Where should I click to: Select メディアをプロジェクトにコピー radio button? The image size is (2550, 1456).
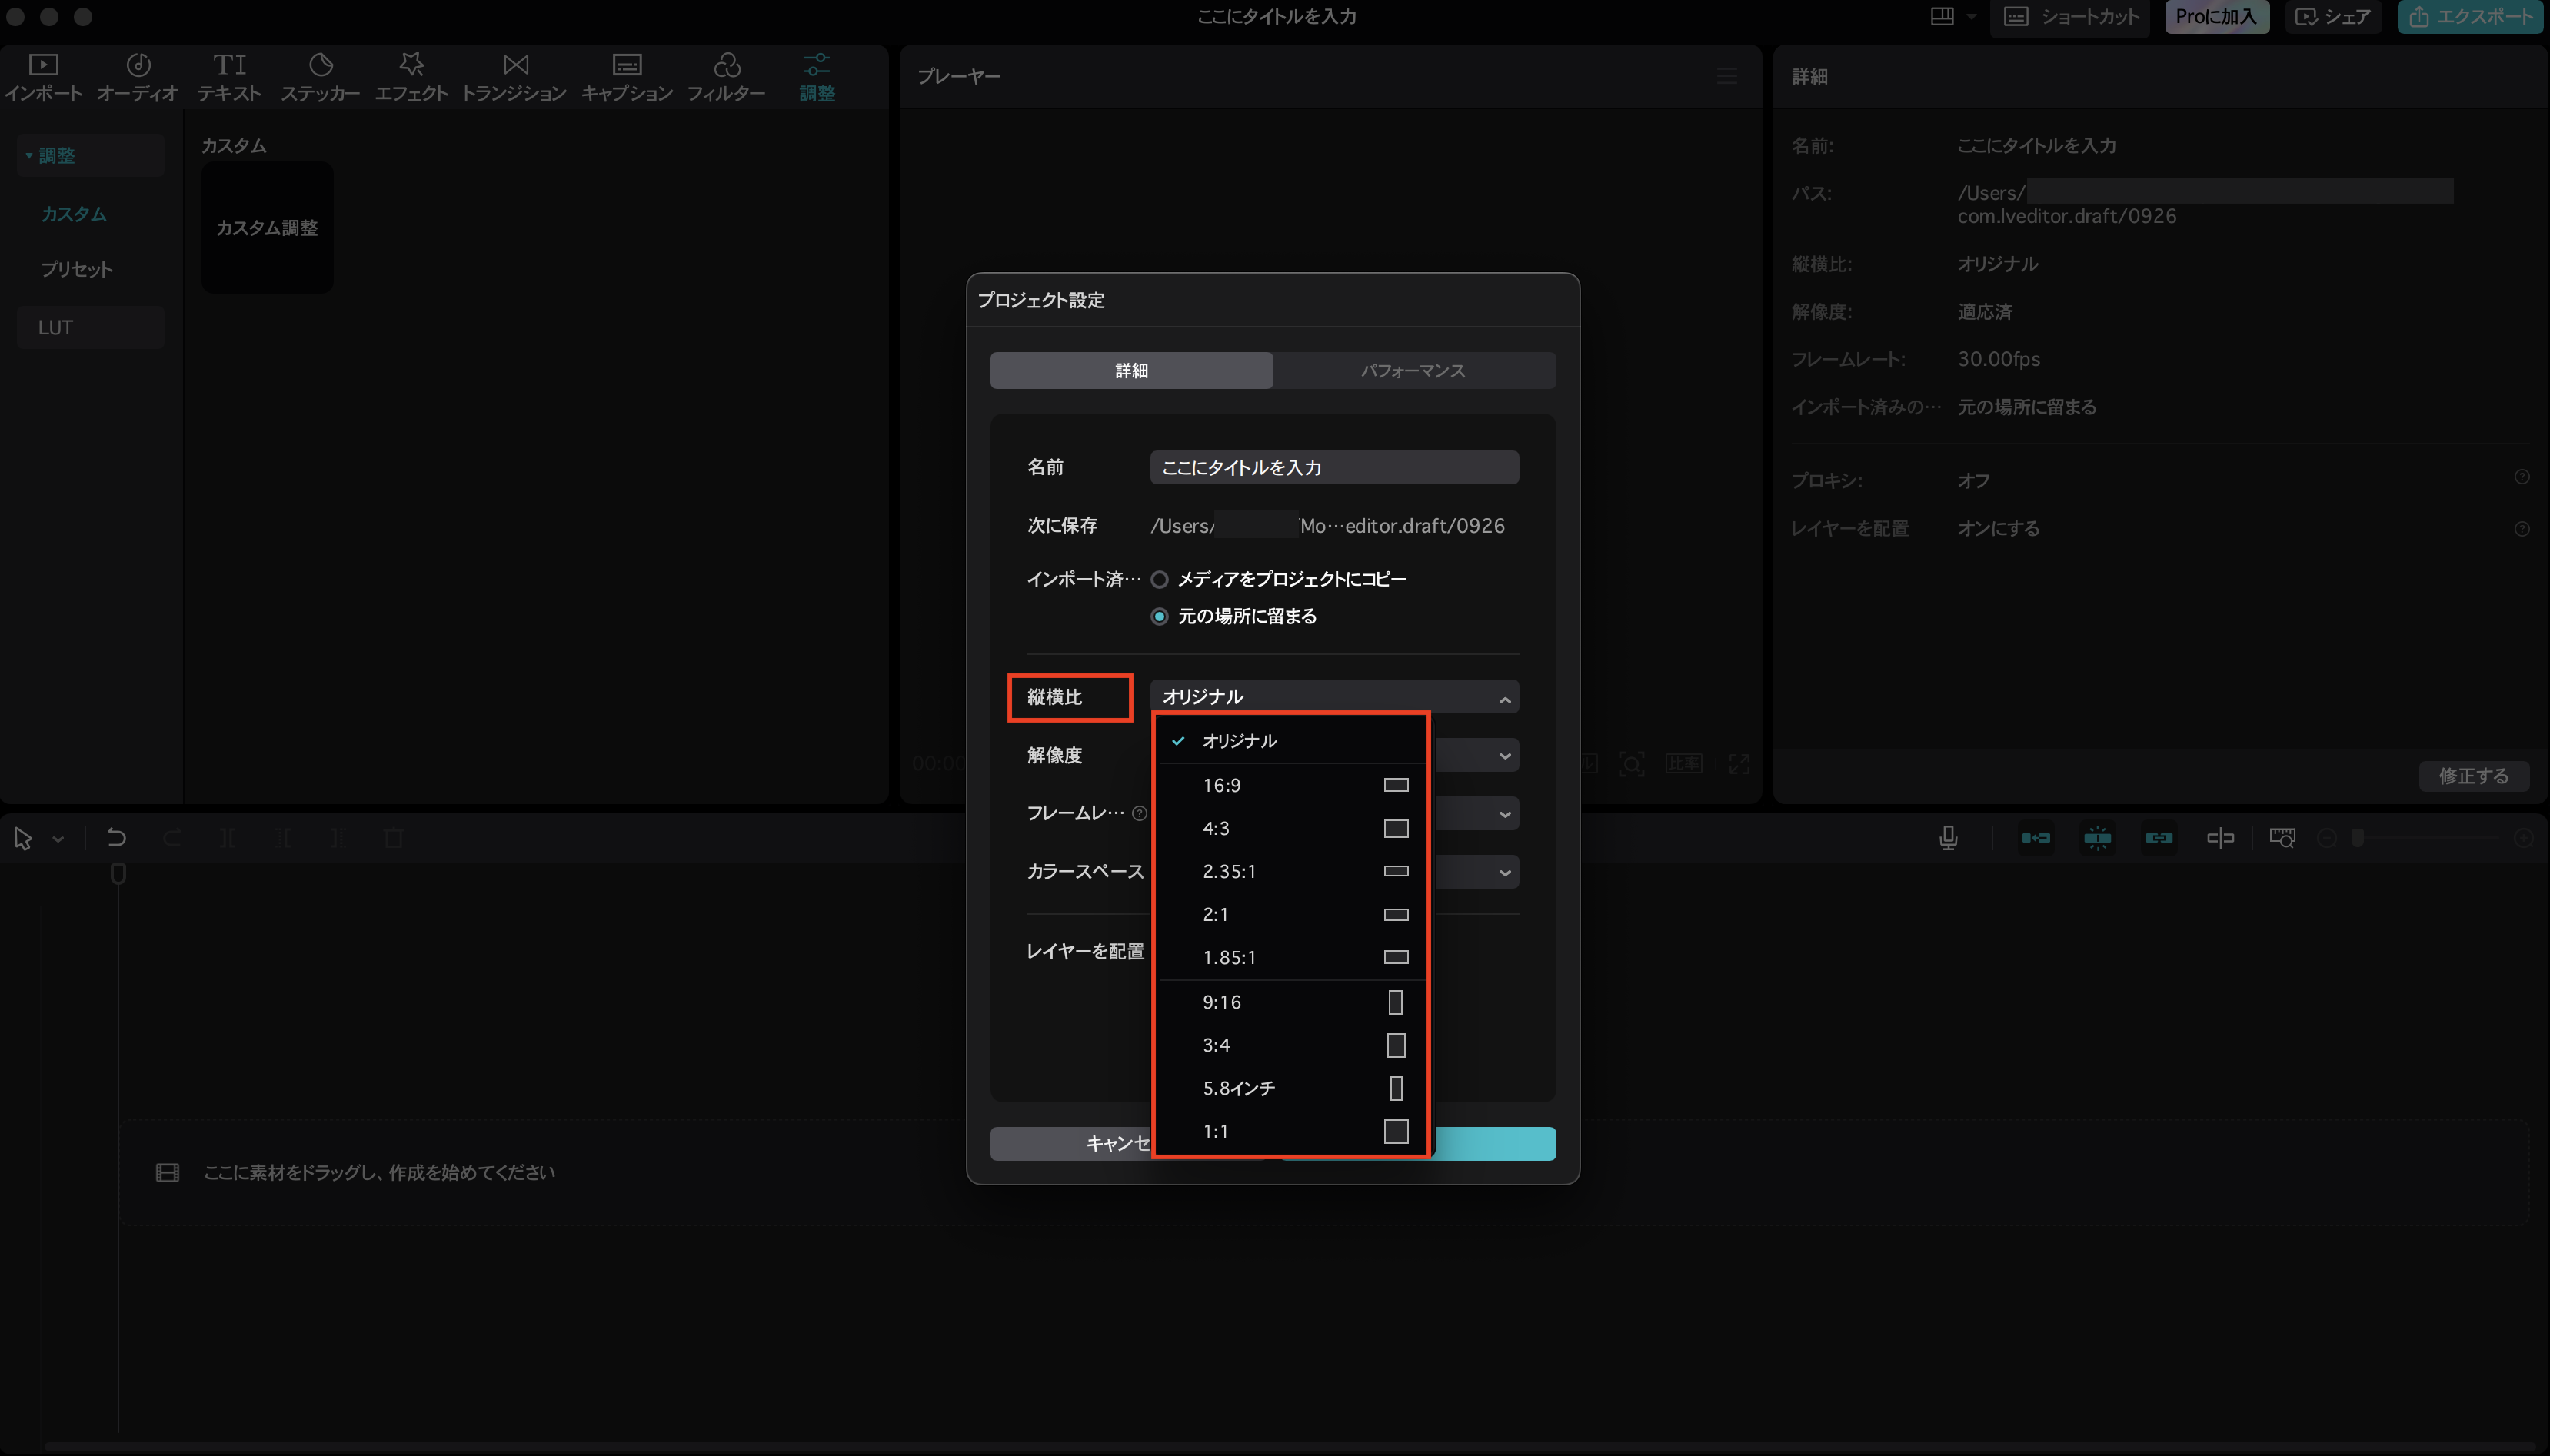(x=1159, y=580)
